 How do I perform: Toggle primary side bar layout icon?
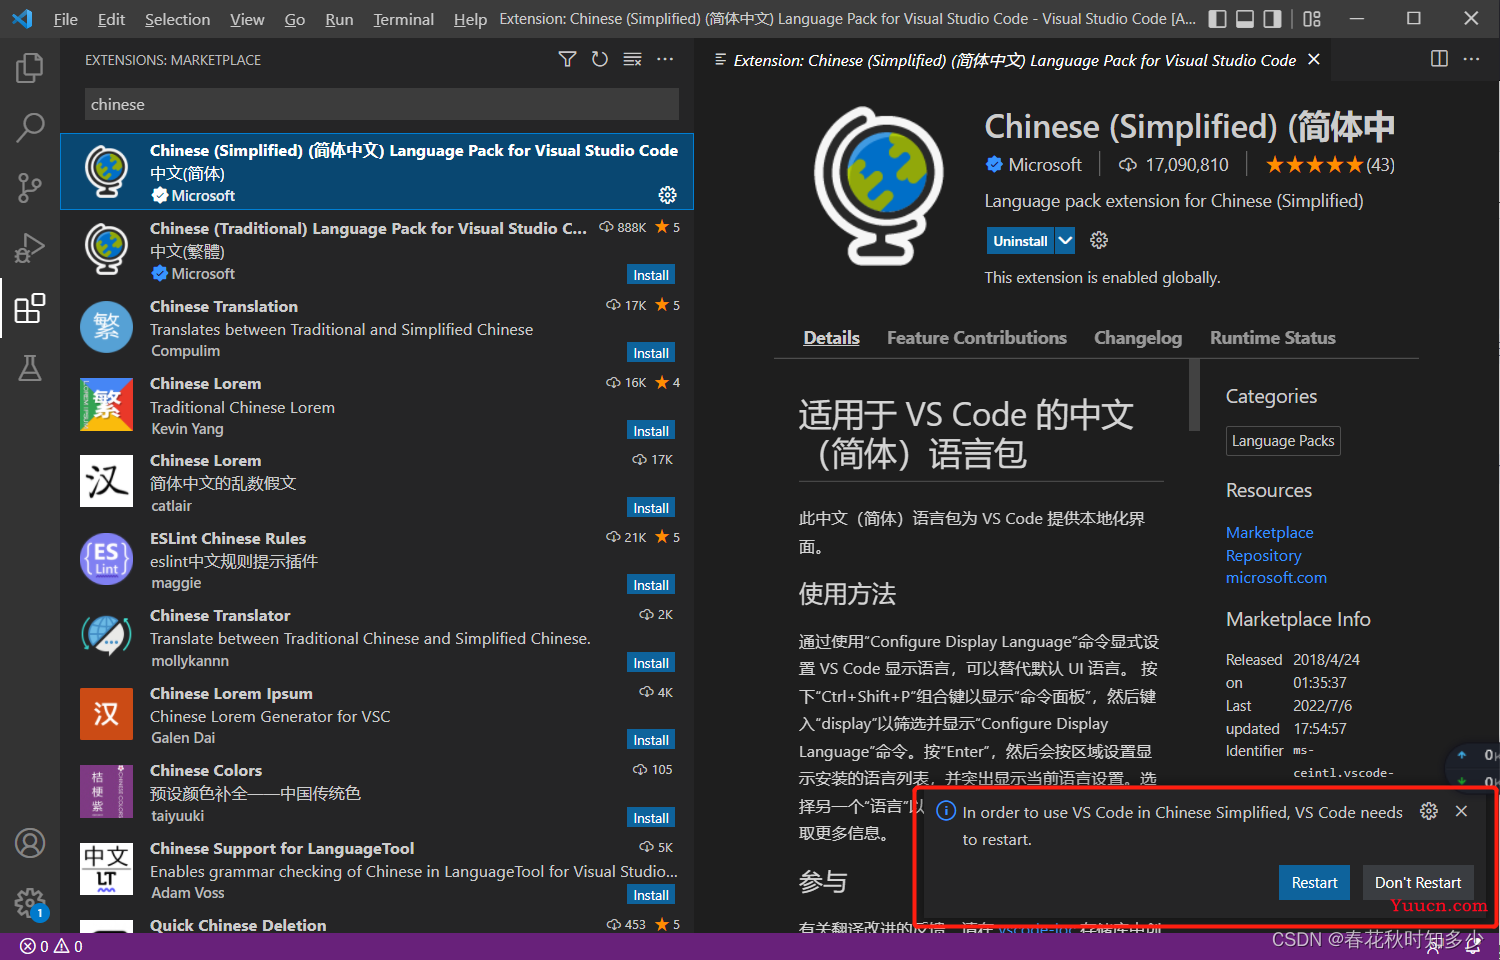coord(1217,19)
